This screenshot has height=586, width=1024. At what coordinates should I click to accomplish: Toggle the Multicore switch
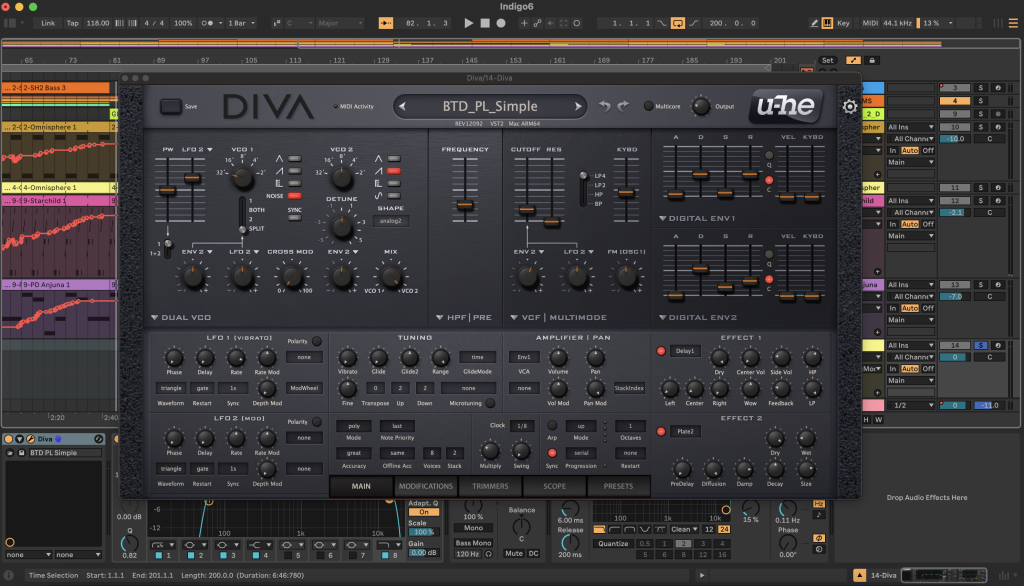pyautogui.click(x=648, y=106)
